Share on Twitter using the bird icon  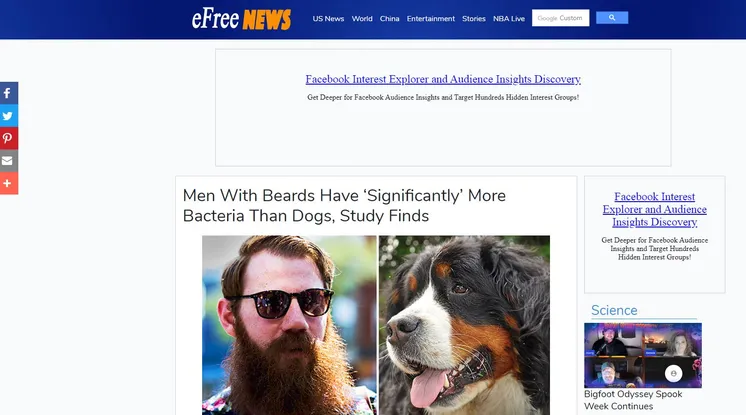click(9, 116)
